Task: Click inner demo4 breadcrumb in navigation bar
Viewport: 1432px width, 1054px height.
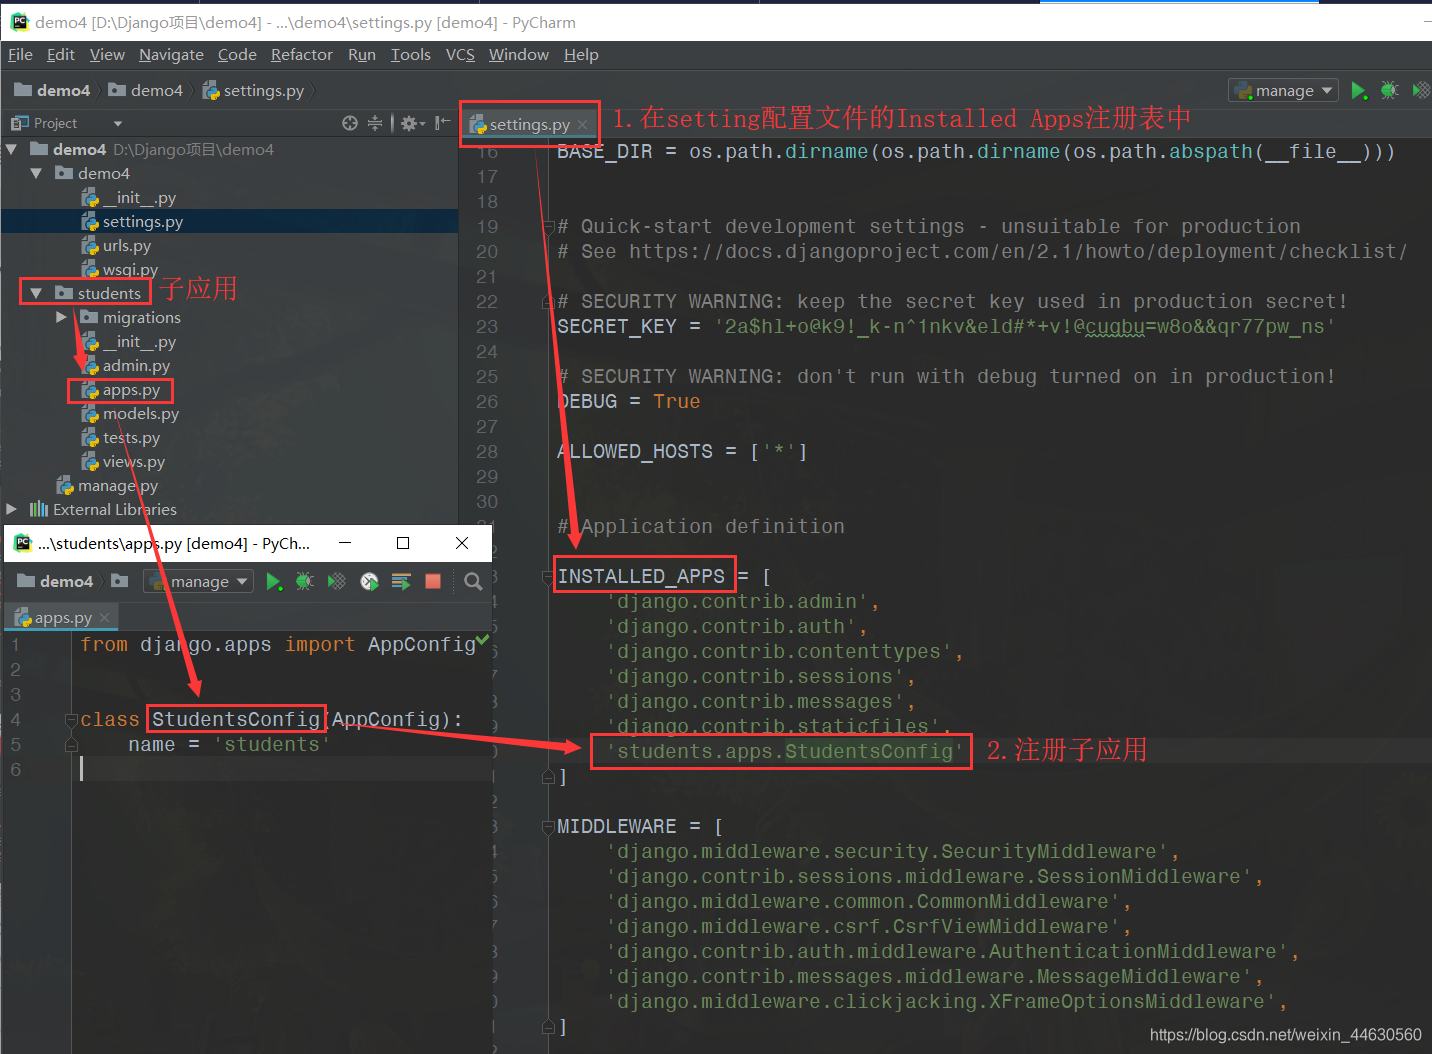Action: [x=146, y=90]
